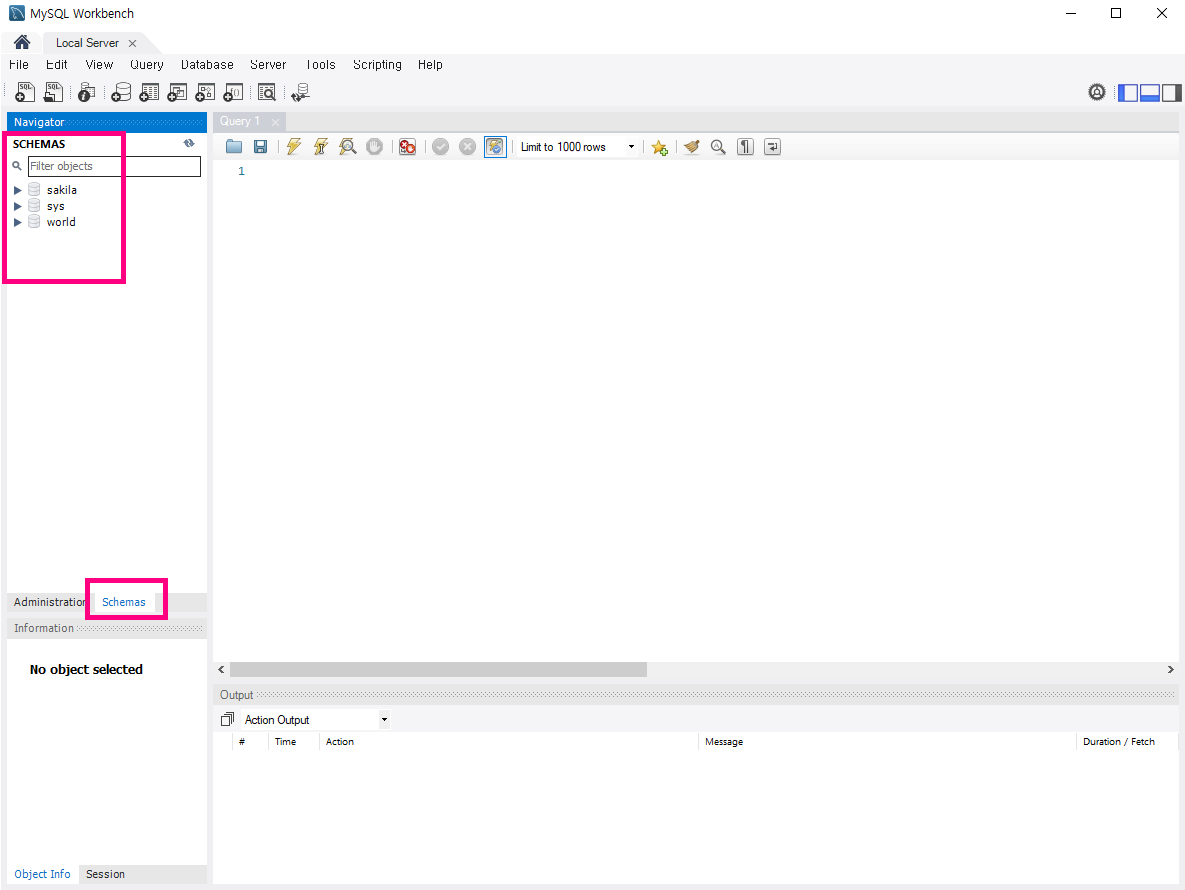
Task: Create a new schema icon
Action: pyautogui.click(x=121, y=92)
